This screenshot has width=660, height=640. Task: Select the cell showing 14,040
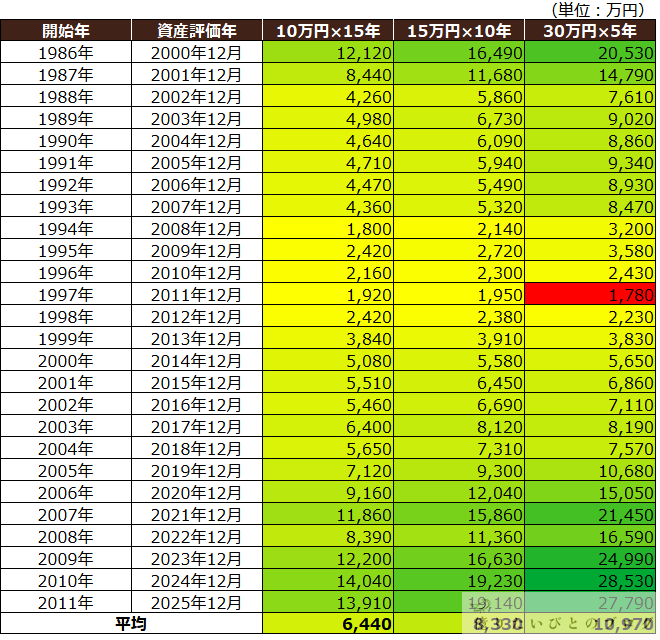(x=327, y=580)
